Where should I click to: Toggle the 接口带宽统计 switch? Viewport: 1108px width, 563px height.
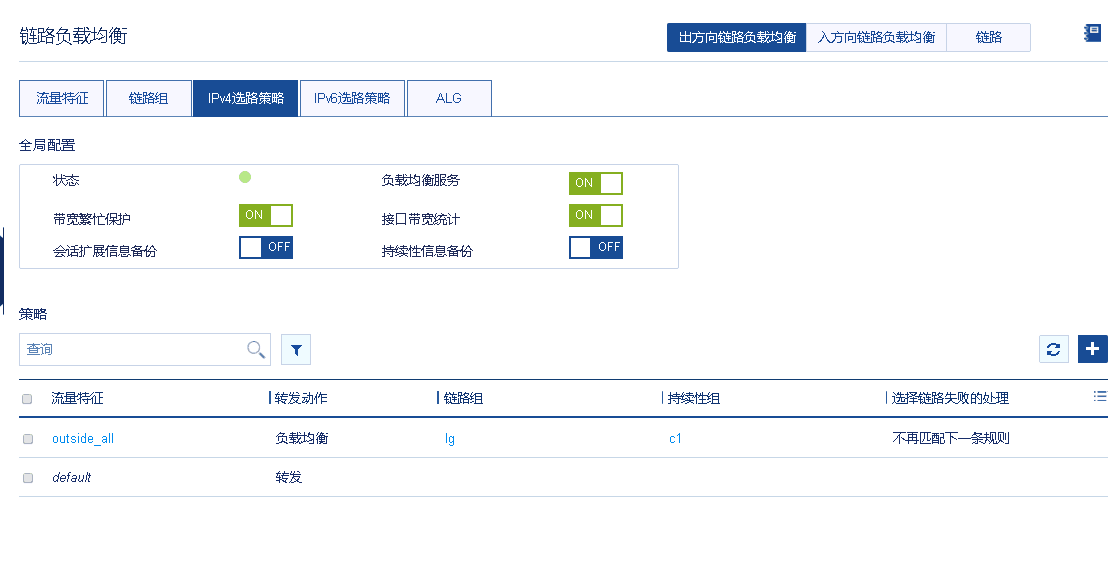(x=595, y=215)
